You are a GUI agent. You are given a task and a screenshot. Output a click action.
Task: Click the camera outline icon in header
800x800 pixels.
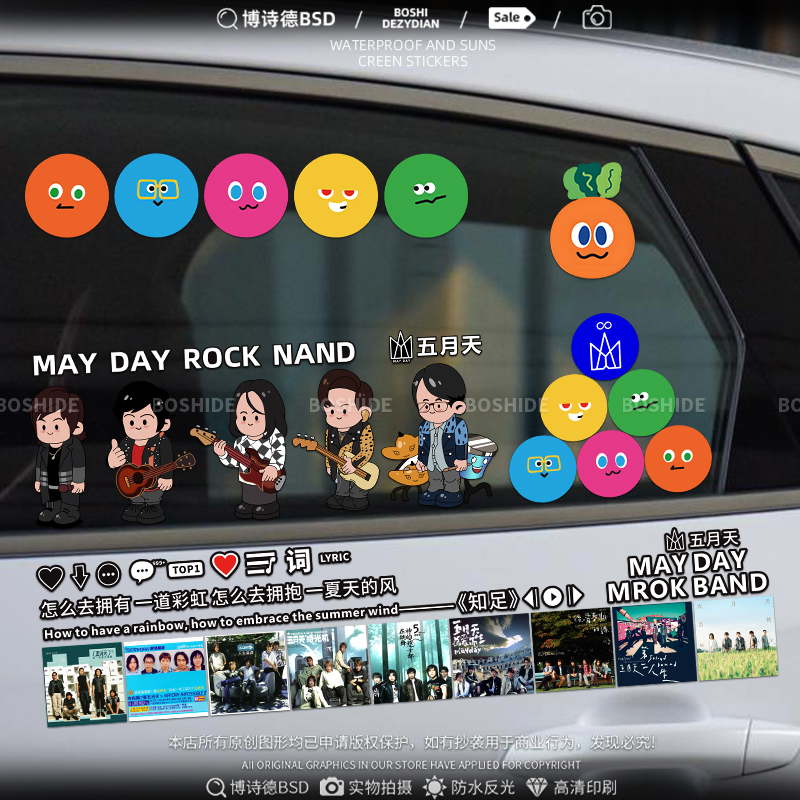[596, 18]
